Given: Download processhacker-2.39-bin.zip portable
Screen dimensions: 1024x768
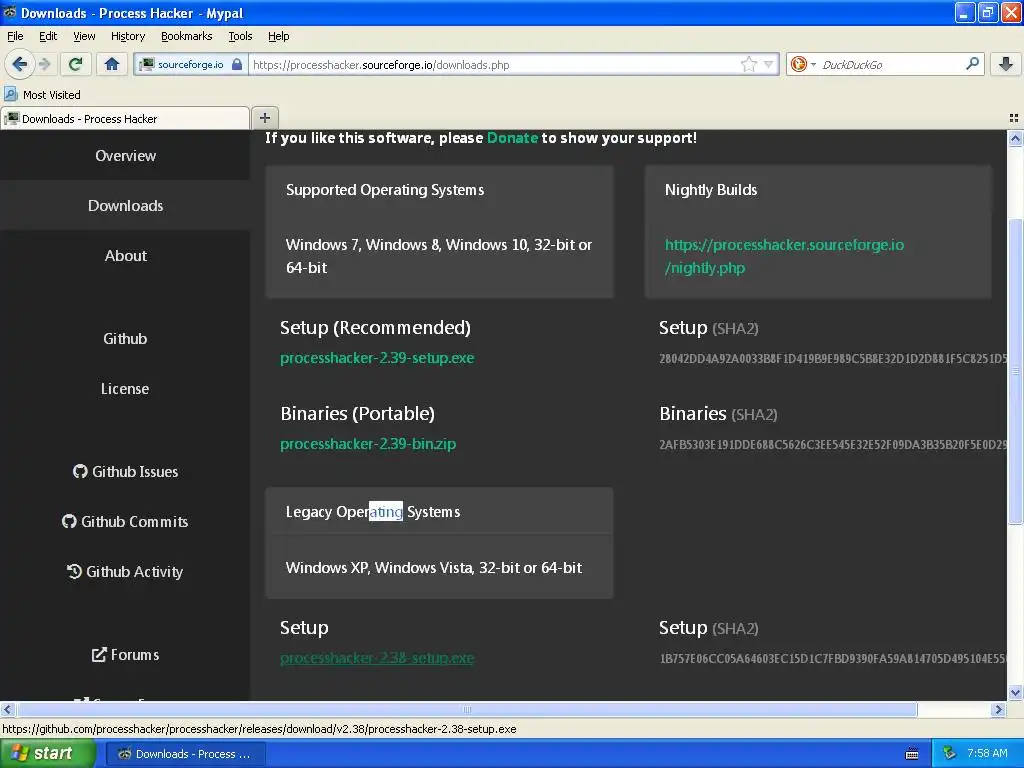Looking at the screenshot, I should [x=368, y=444].
